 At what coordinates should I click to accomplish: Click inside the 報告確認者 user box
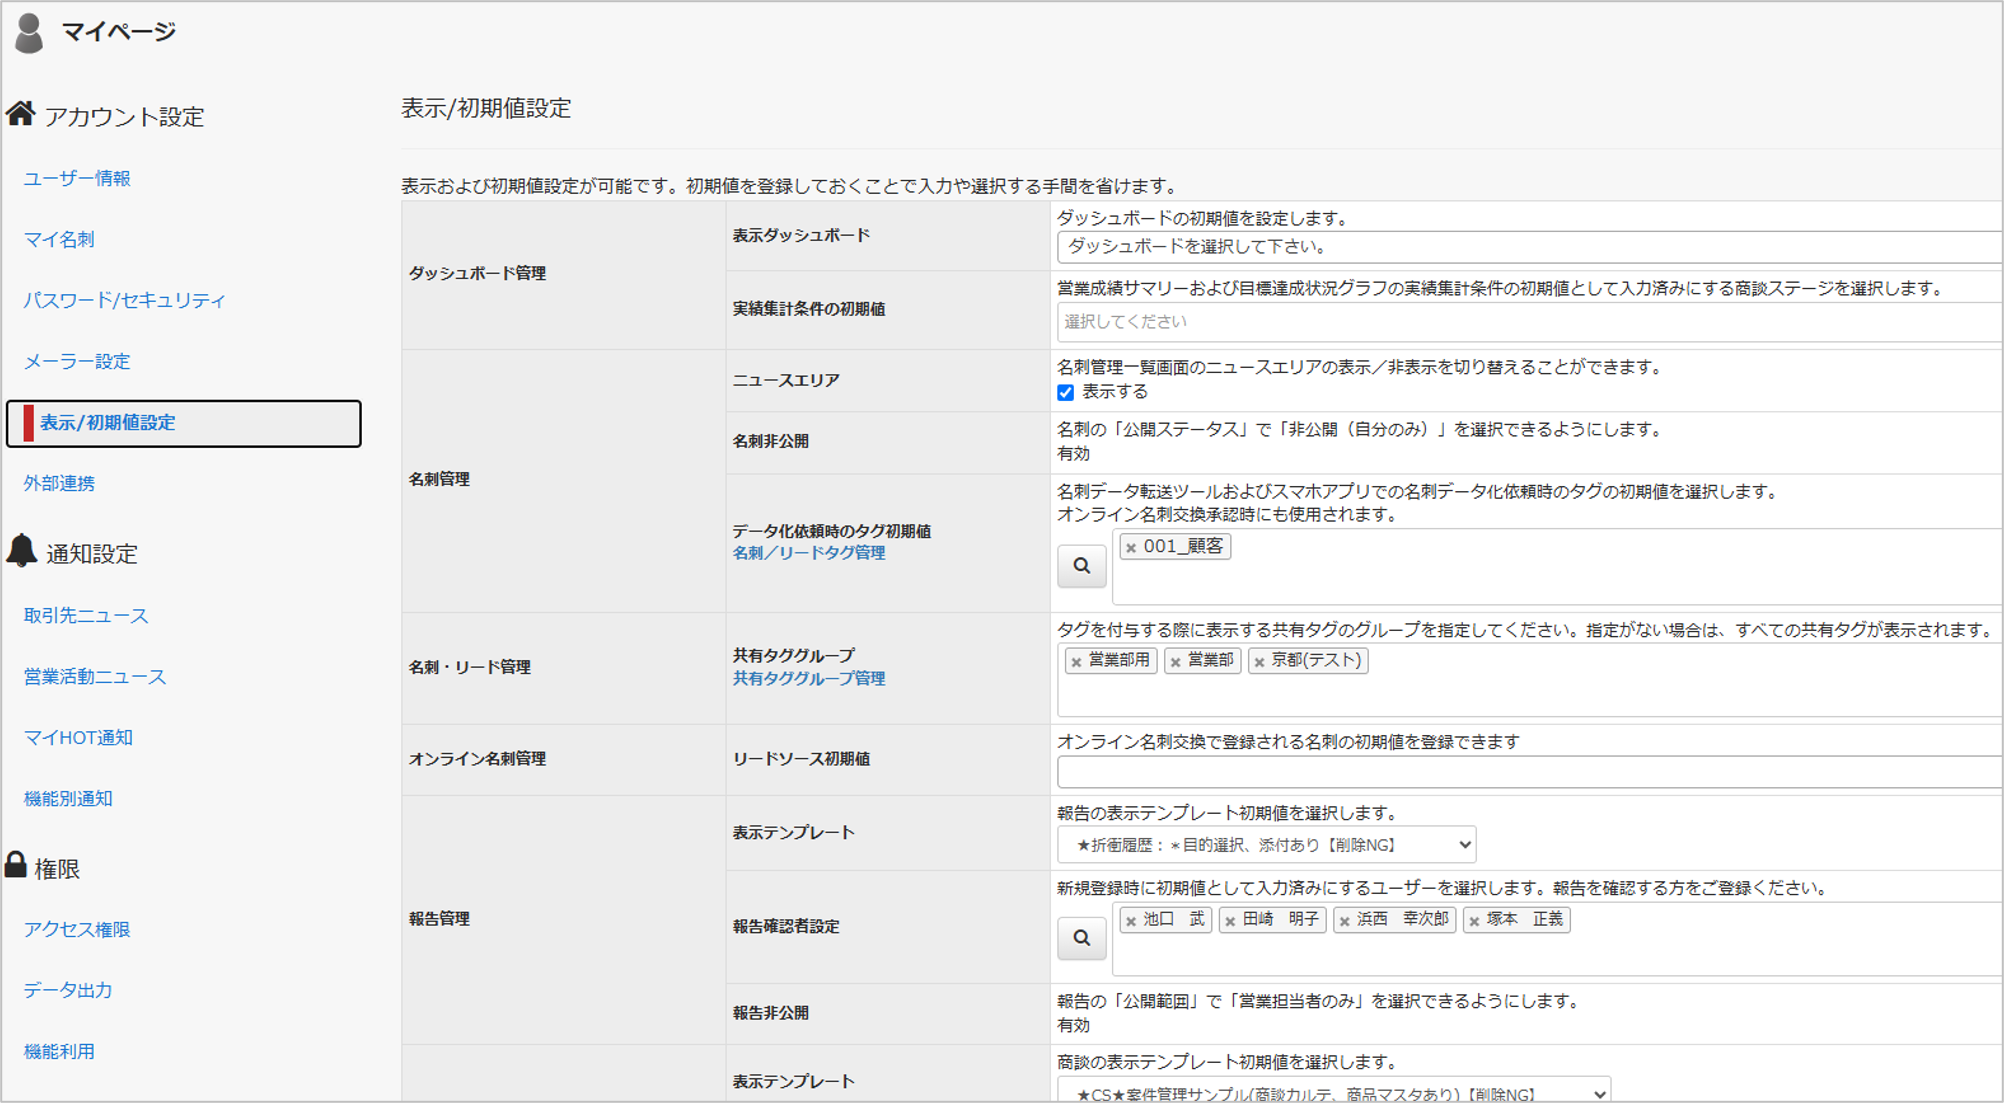click(x=1557, y=939)
